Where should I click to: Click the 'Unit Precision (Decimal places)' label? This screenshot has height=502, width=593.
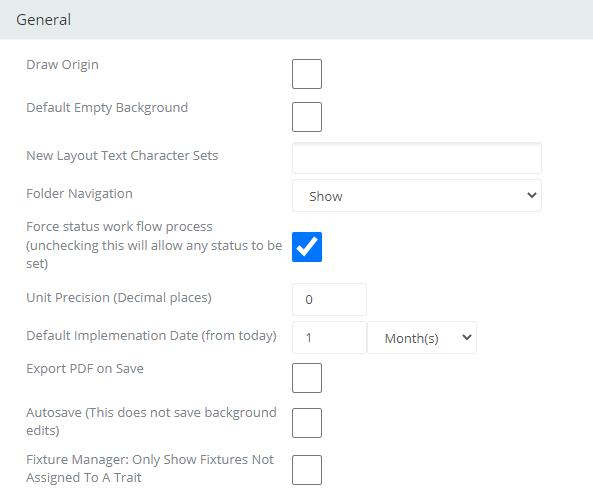[x=119, y=298]
